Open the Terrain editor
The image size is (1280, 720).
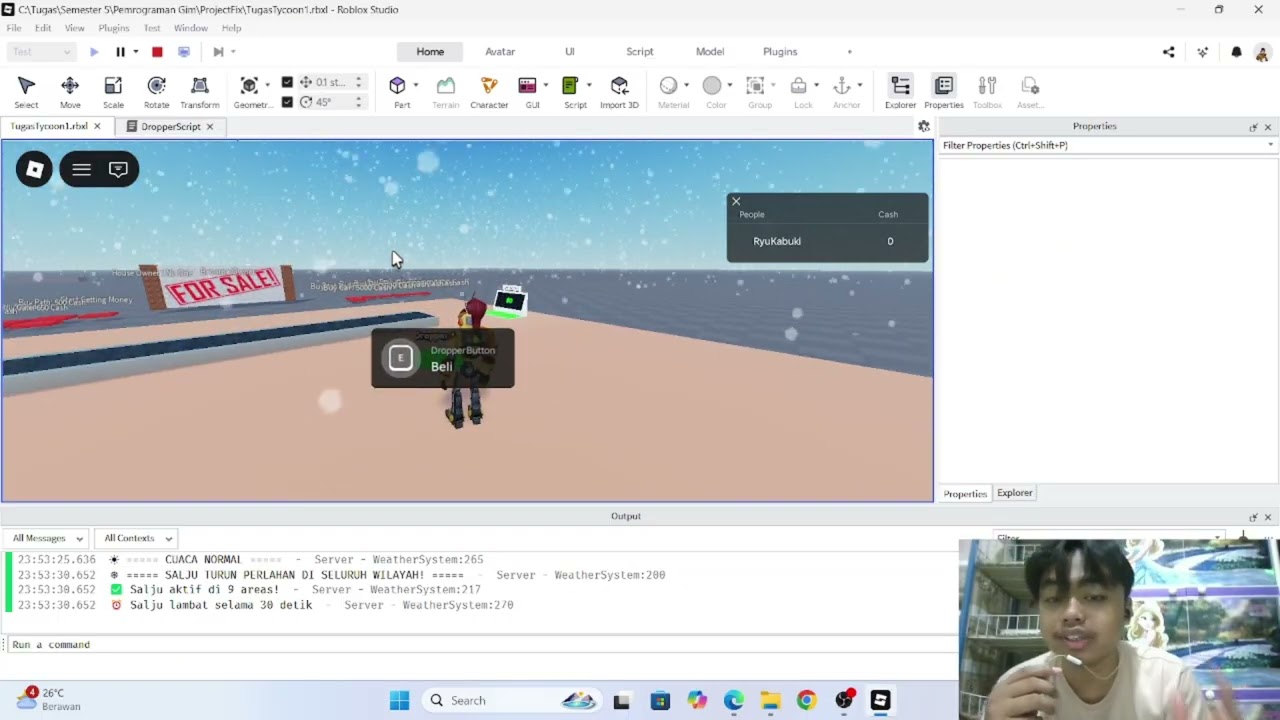click(x=445, y=92)
